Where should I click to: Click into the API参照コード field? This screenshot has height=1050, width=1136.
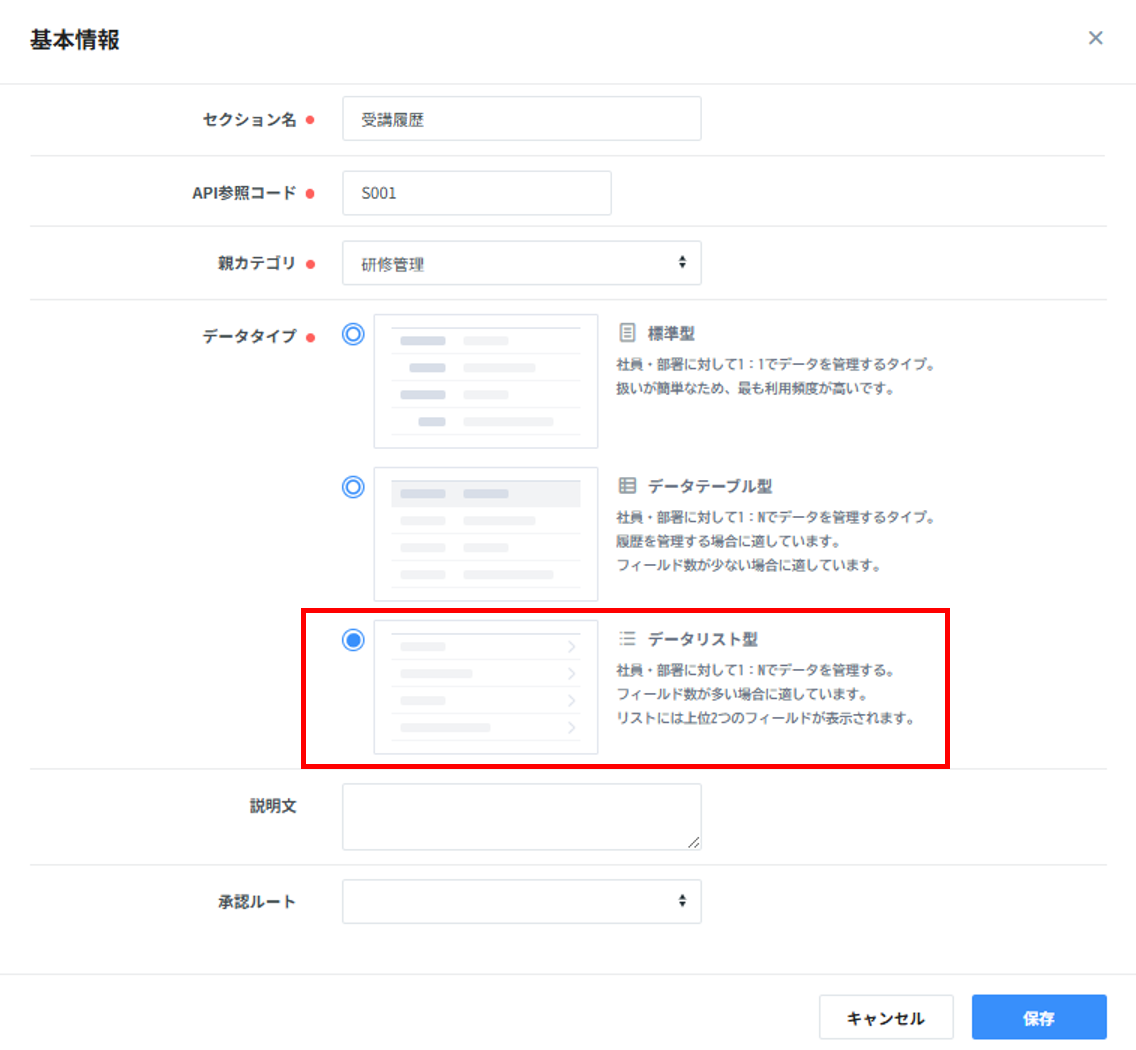pos(476,193)
